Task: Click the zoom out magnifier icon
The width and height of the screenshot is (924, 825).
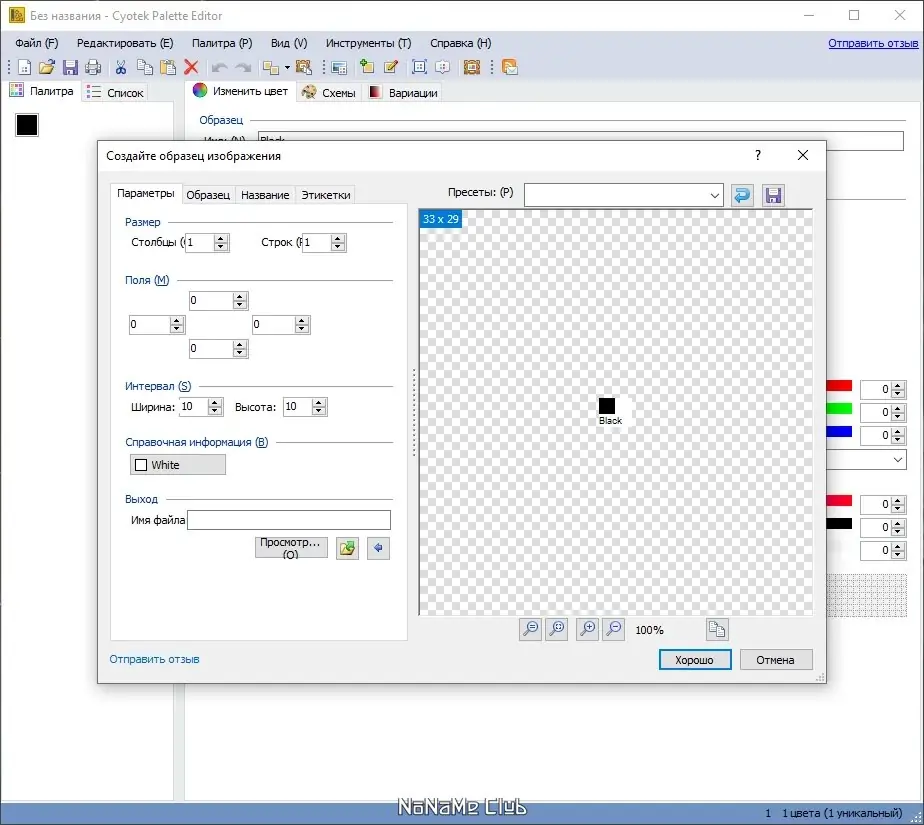Action: coord(614,629)
